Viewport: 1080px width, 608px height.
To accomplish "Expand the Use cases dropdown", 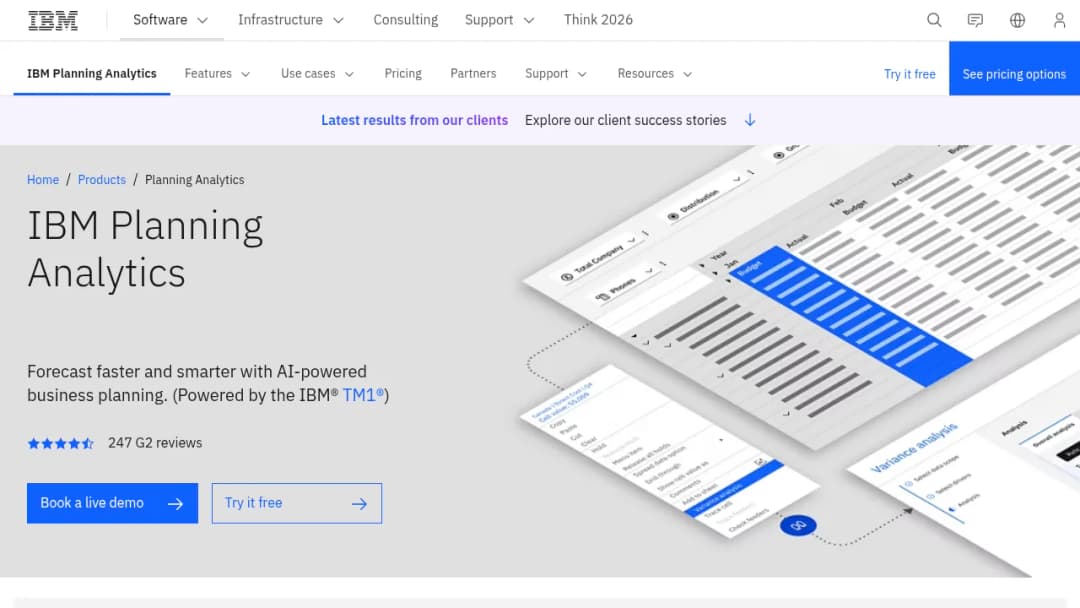I will pyautogui.click(x=317, y=74).
